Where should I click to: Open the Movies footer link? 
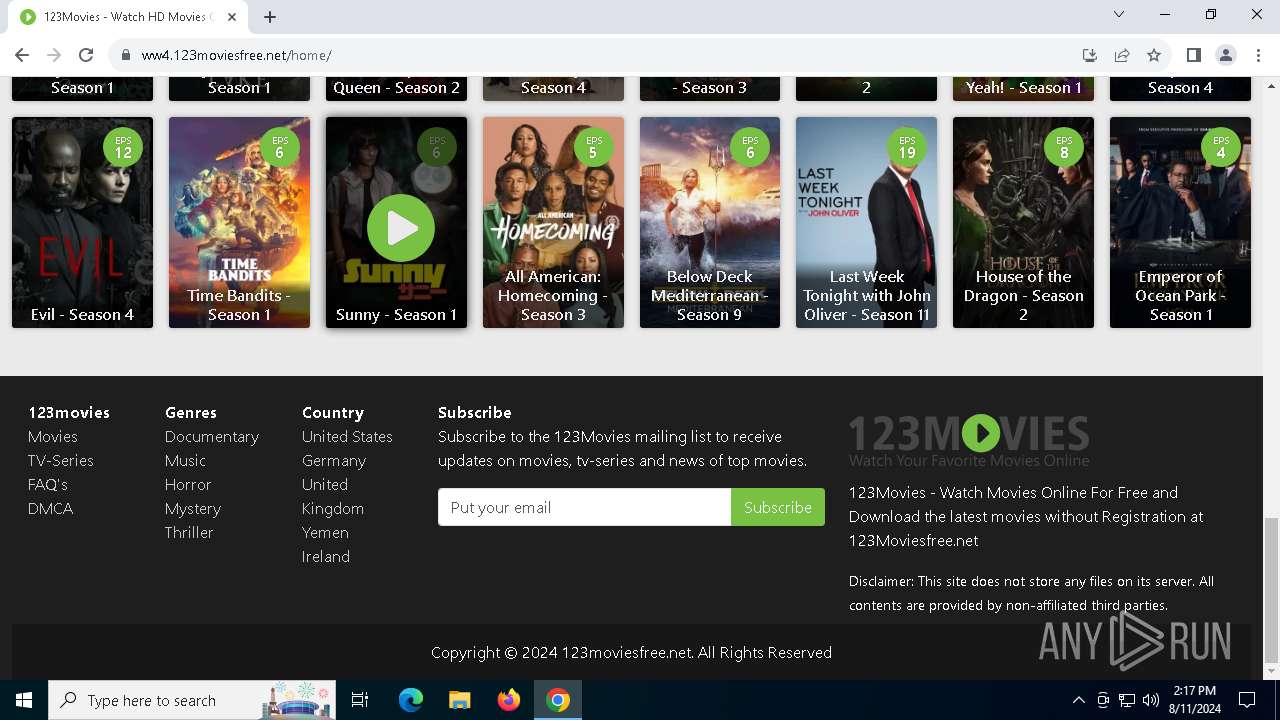coord(53,437)
